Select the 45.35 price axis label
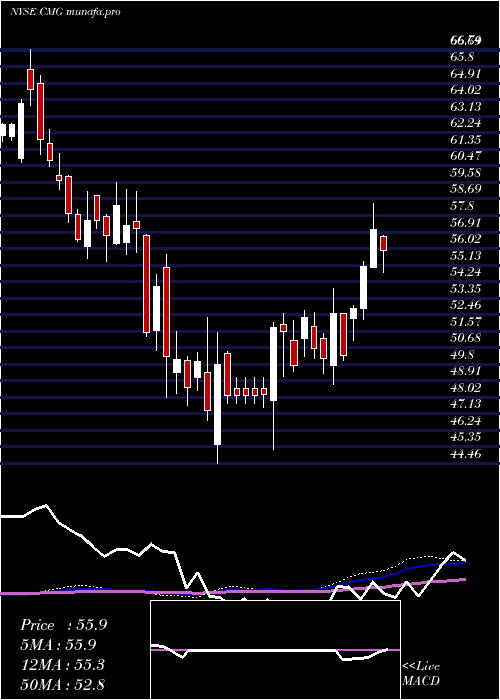 (466, 437)
